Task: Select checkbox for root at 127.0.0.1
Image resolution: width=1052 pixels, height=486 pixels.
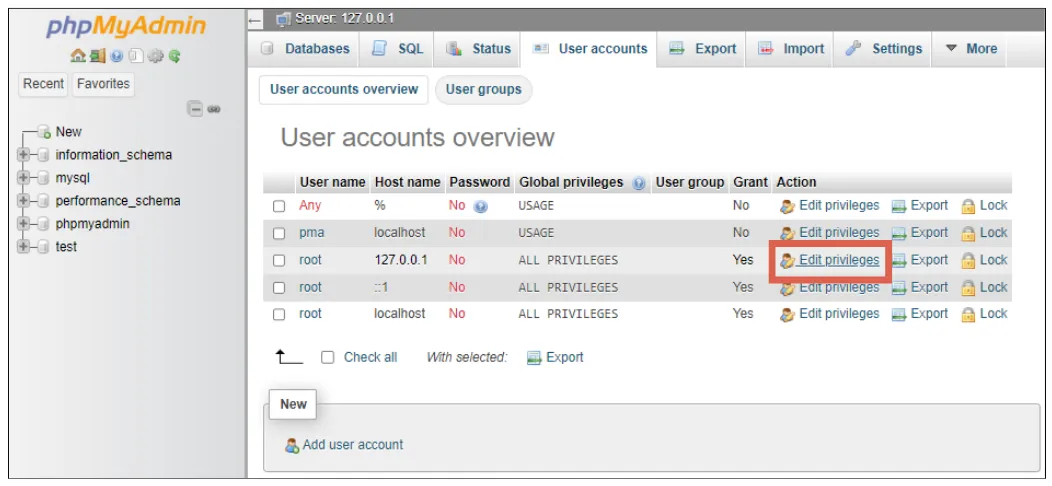Action: pos(279,260)
